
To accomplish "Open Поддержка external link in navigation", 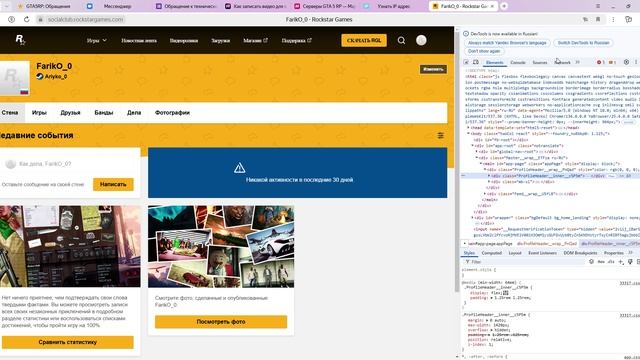I will [x=296, y=40].
